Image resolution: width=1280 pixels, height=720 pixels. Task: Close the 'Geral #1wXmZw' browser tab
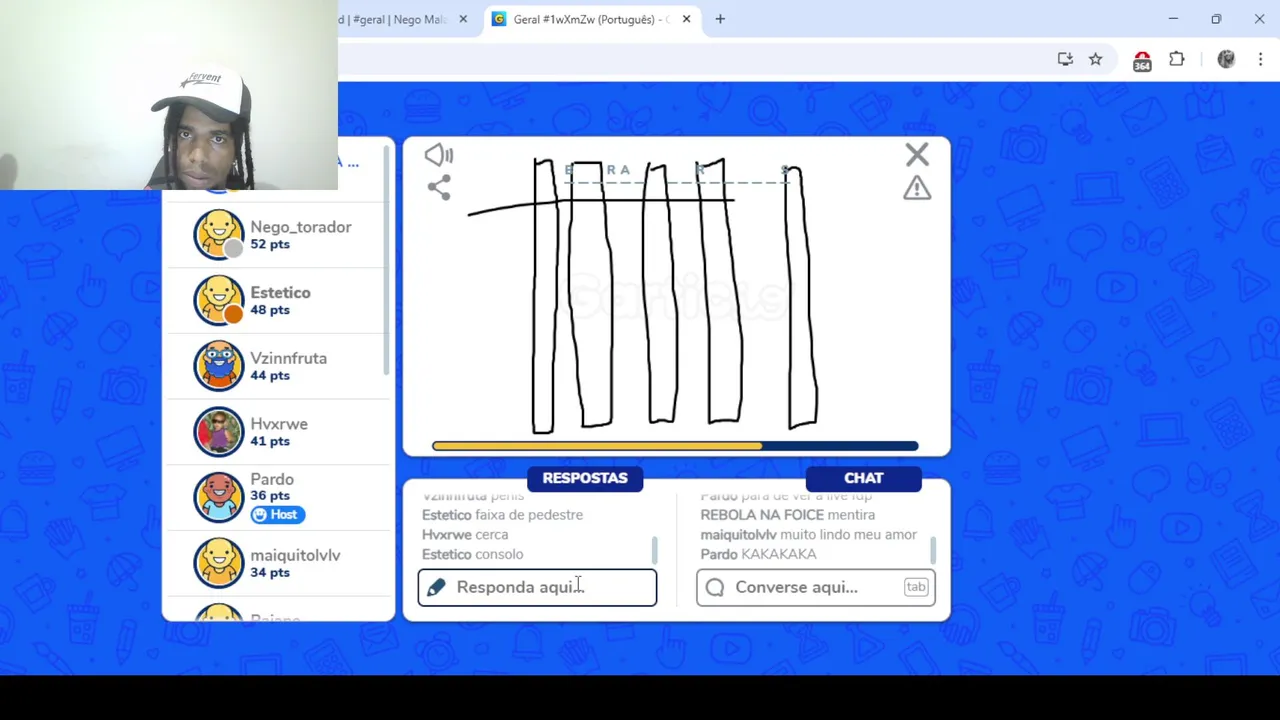[x=686, y=19]
